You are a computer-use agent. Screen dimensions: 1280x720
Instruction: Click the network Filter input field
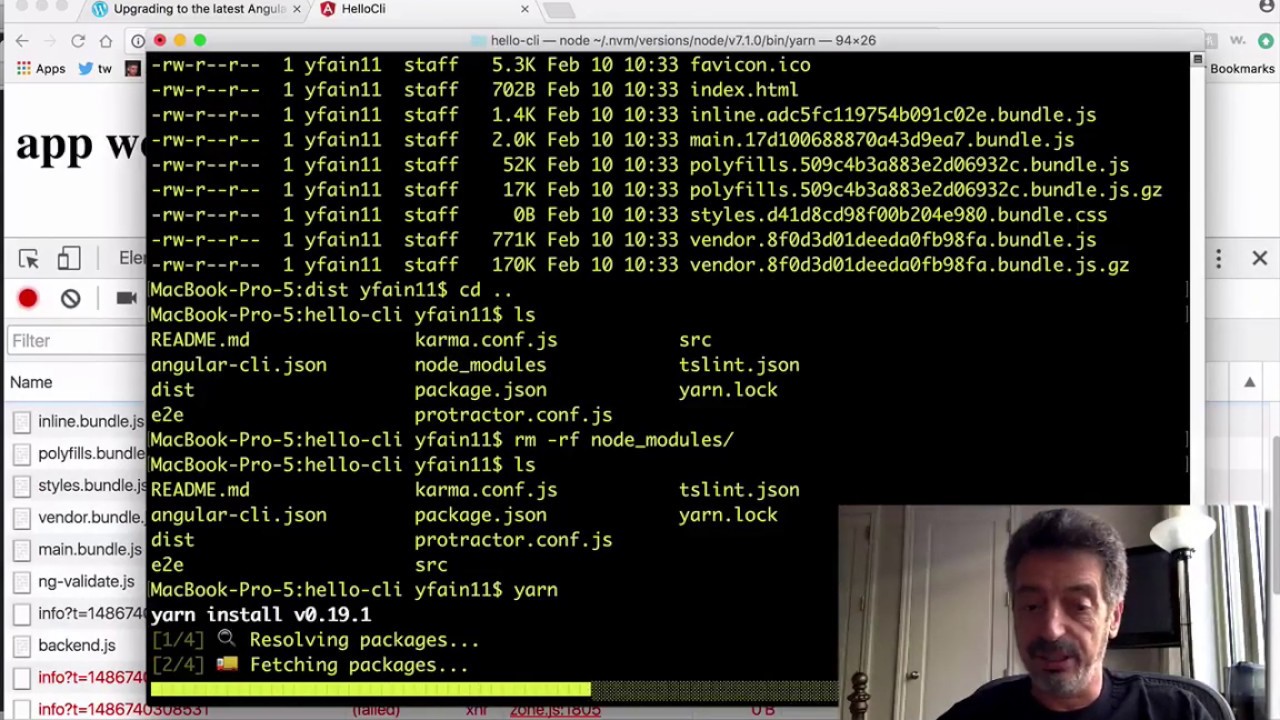[x=76, y=341]
